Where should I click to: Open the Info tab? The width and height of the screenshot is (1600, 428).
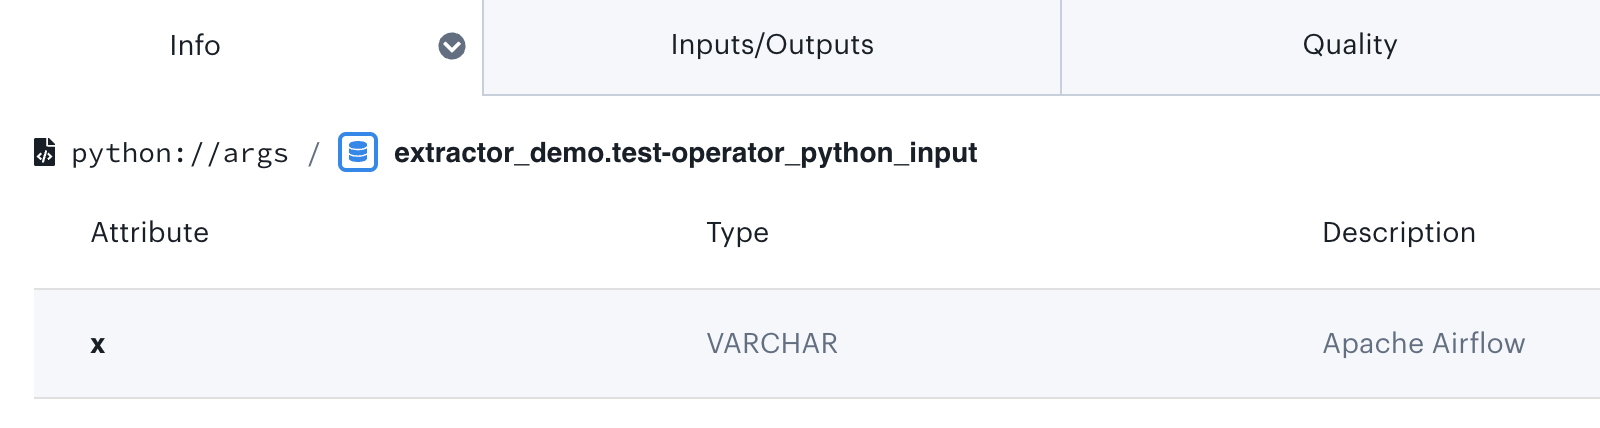pos(195,46)
